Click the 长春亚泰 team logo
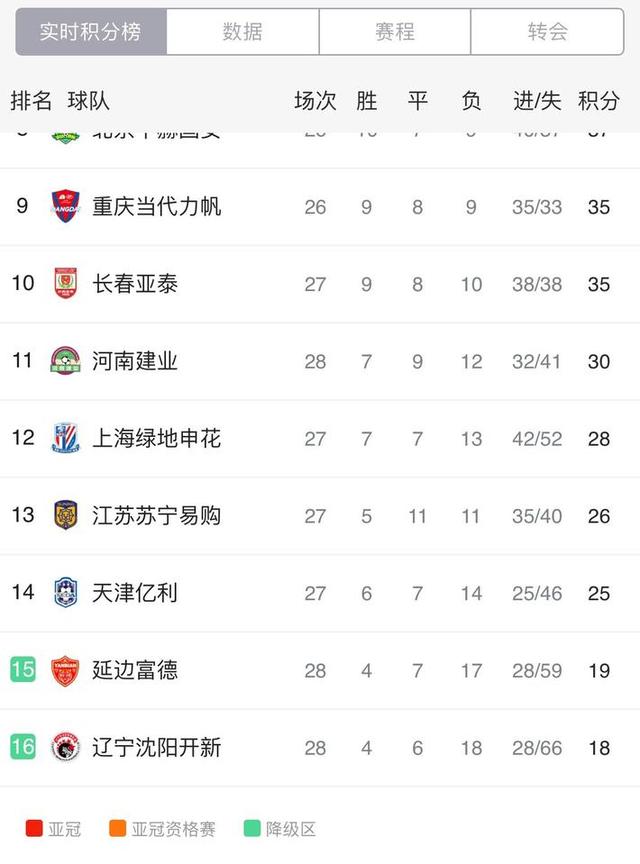 pyautogui.click(x=65, y=284)
